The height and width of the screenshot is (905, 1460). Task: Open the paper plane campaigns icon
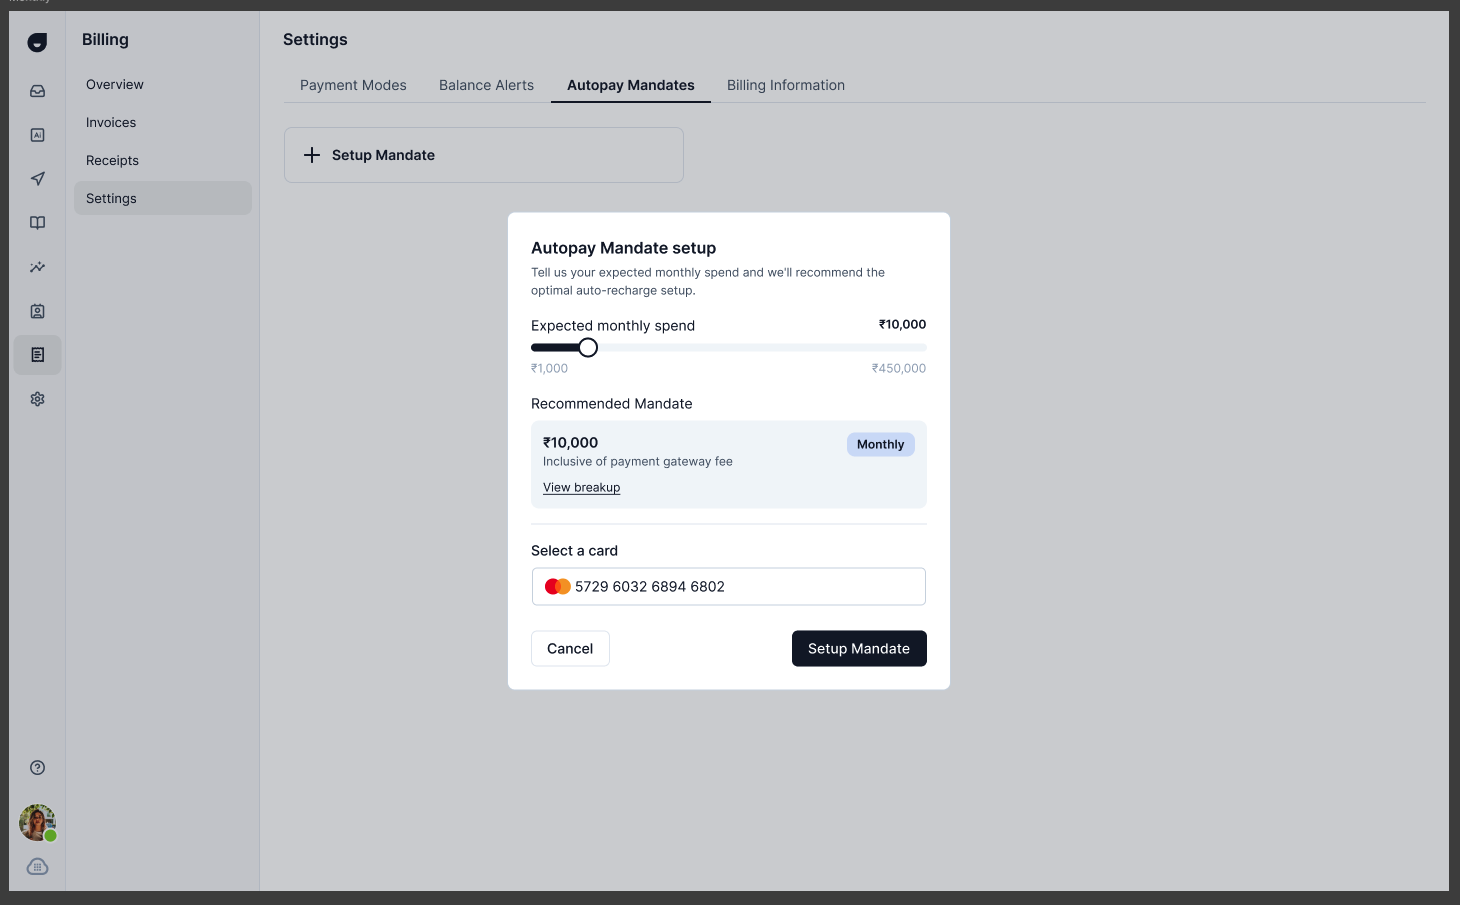[37, 179]
